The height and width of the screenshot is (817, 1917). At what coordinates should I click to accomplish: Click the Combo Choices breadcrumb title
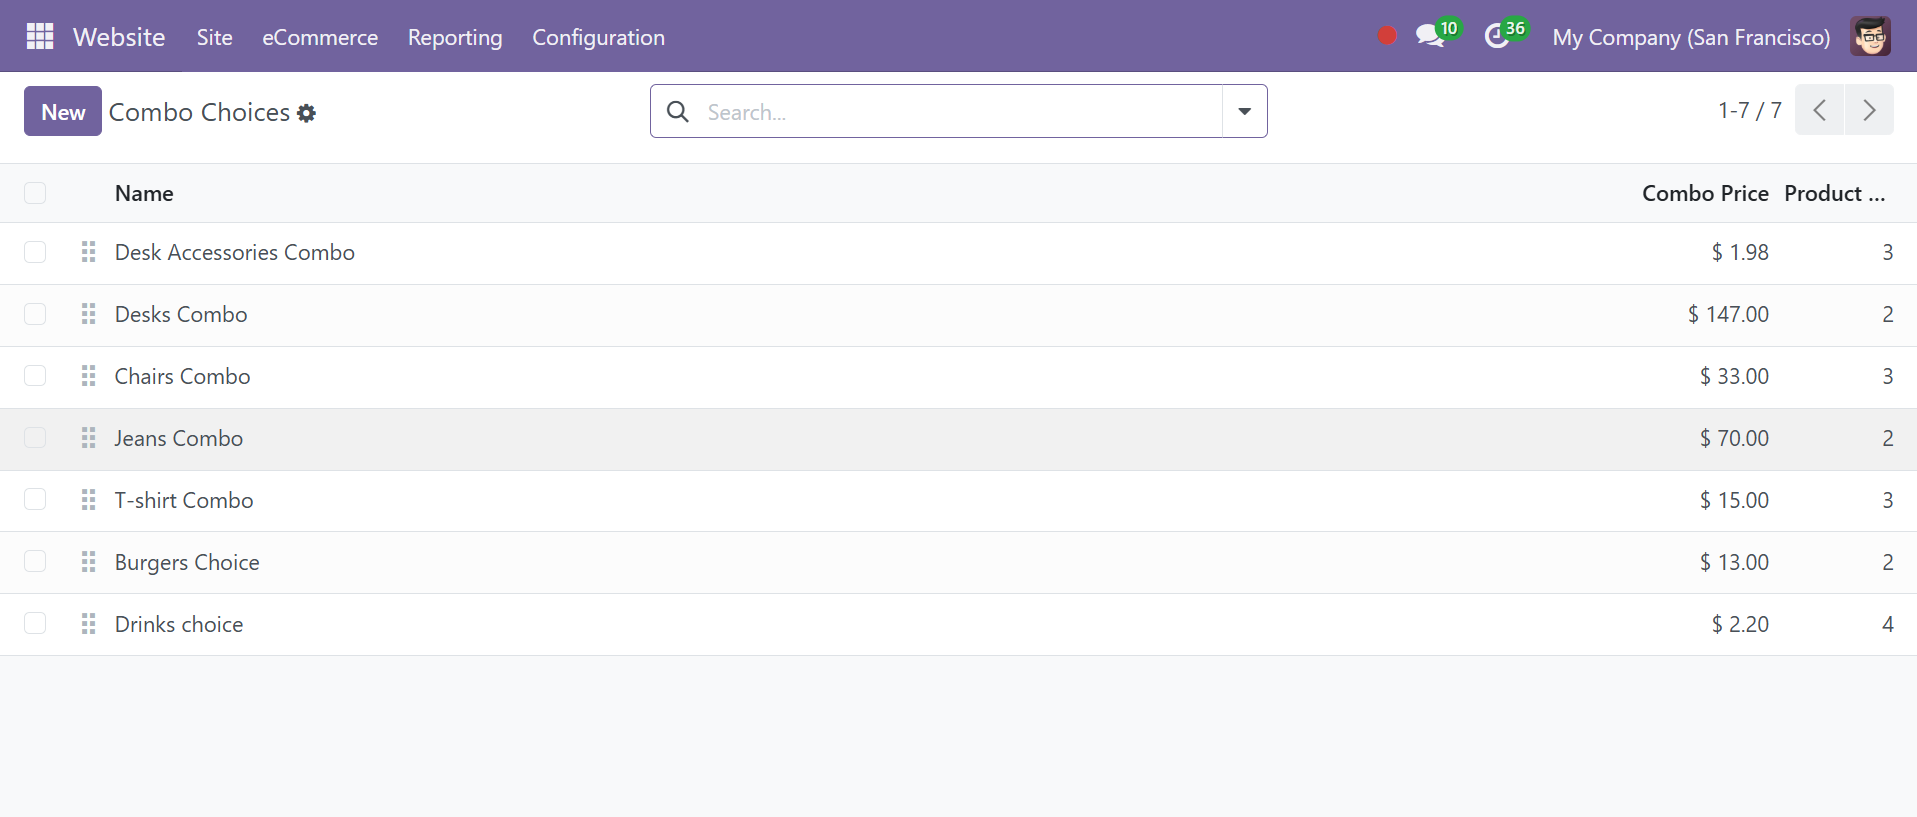pyautogui.click(x=199, y=112)
